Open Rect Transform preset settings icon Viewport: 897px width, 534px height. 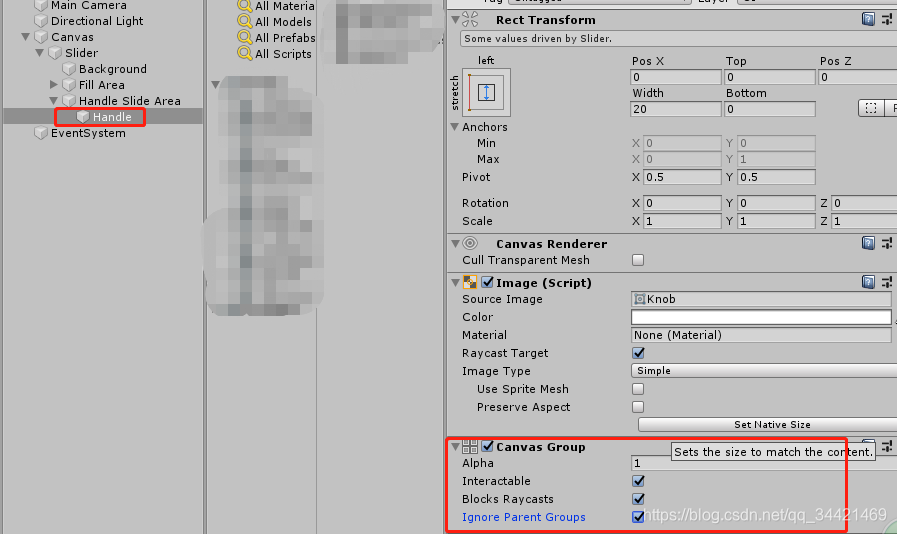click(887, 19)
